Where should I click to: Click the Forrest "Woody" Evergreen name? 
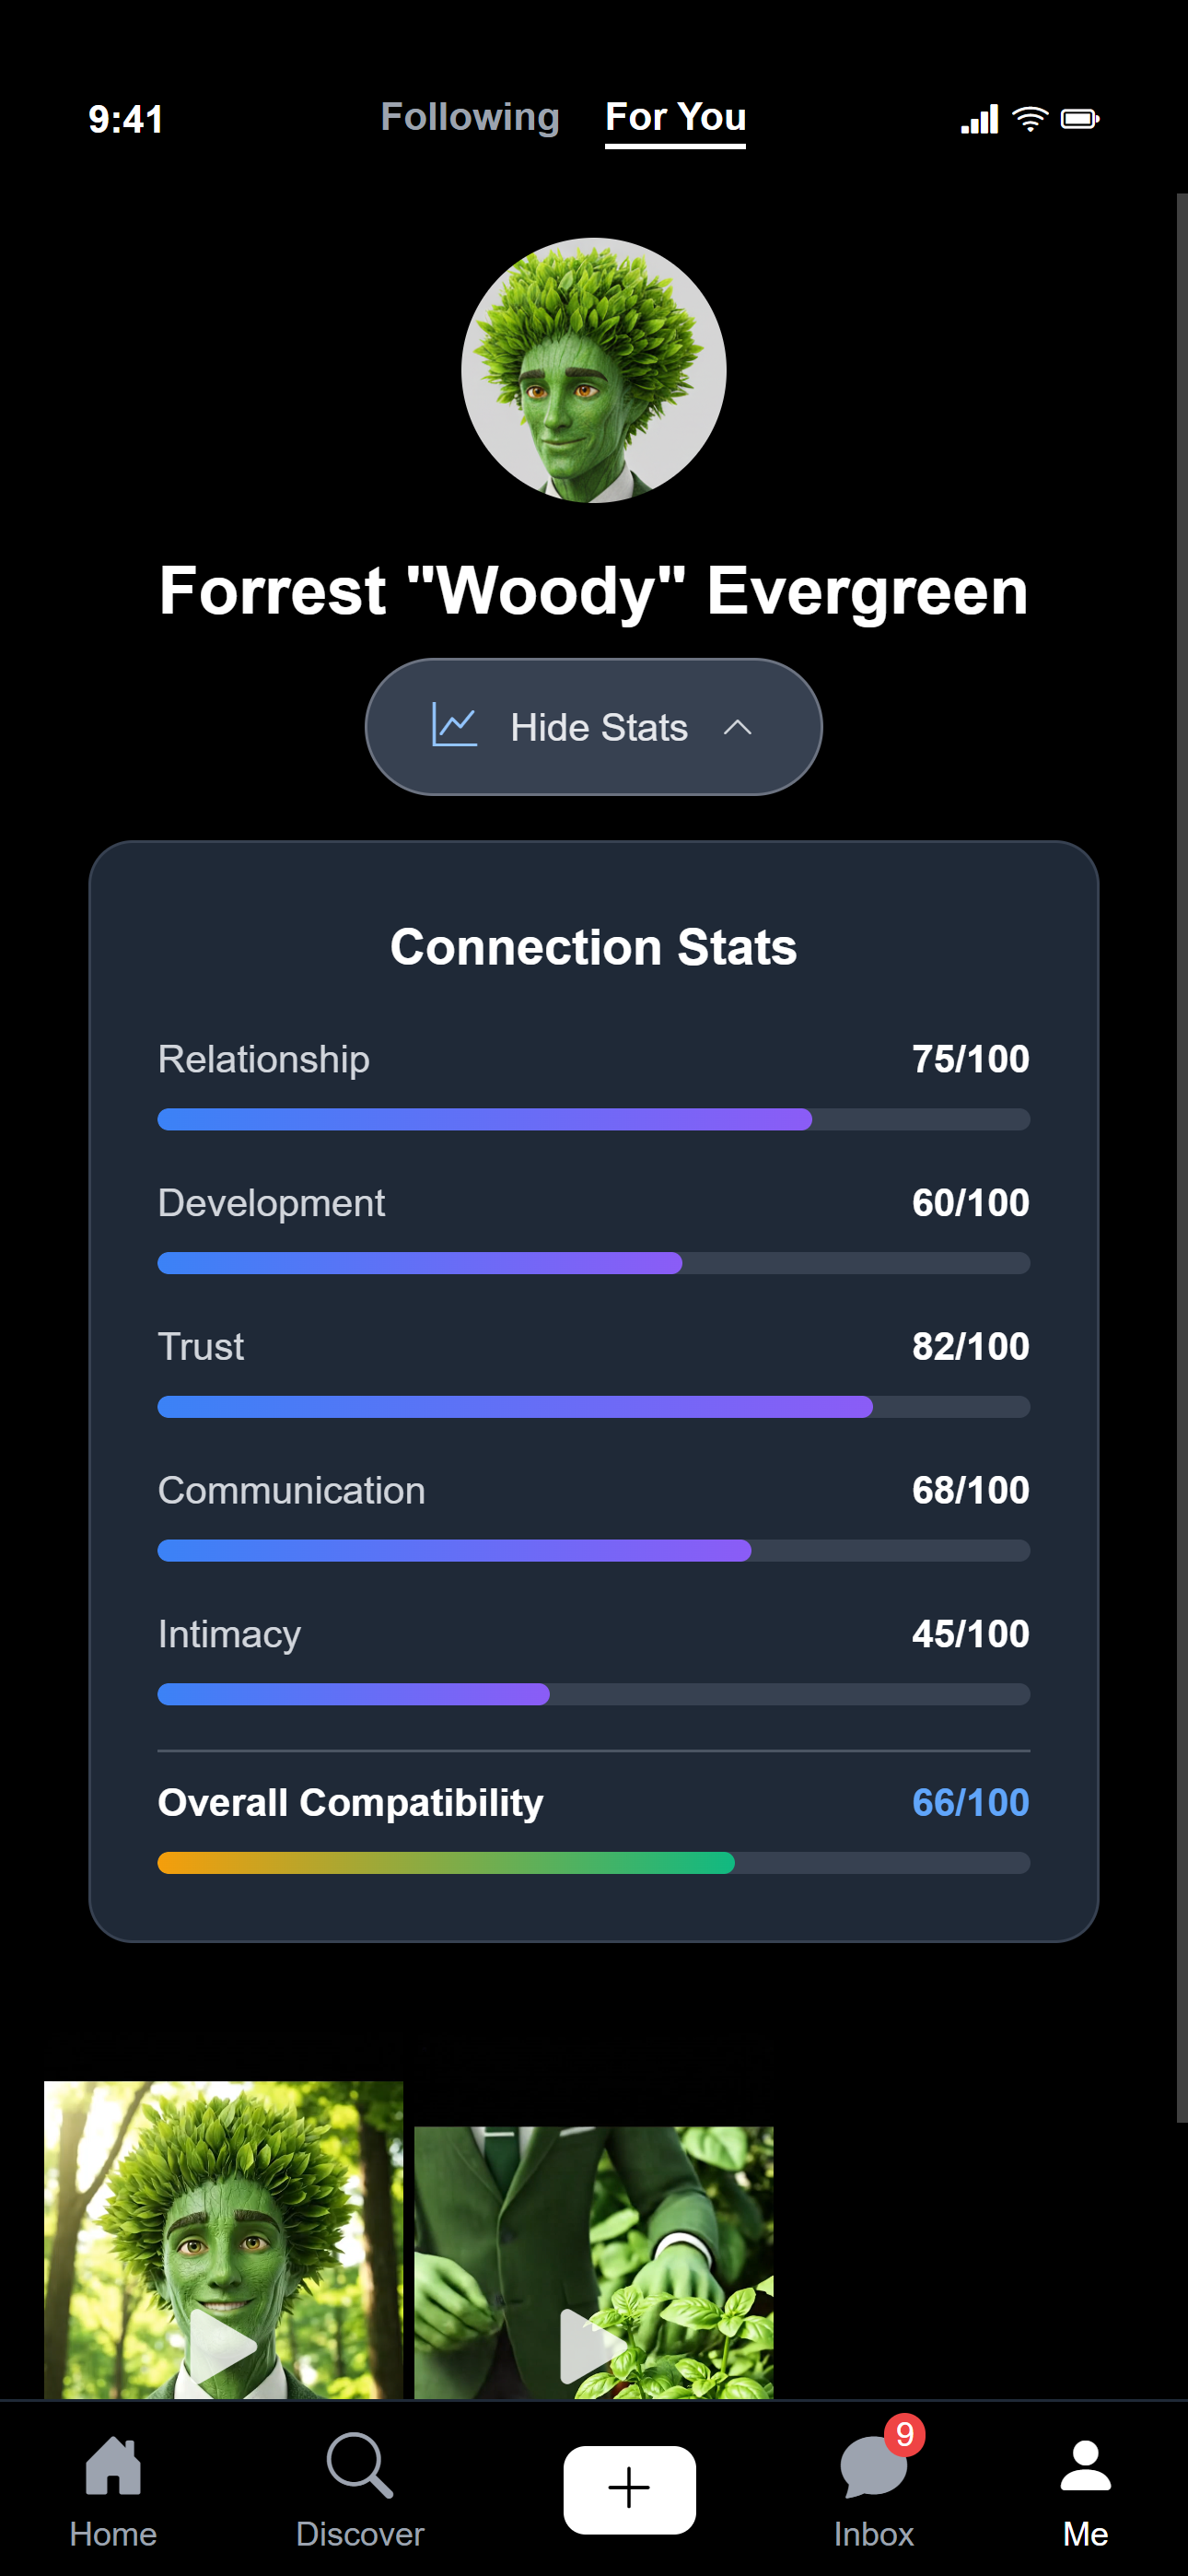[593, 590]
